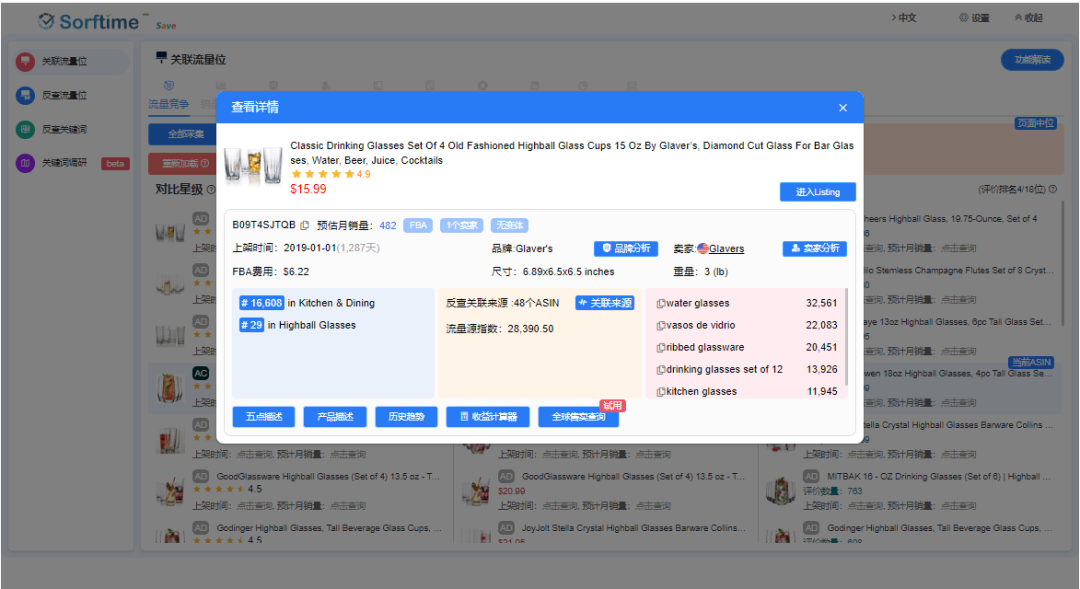Image resolution: width=1080 pixels, height=589 pixels.
Task: Click the Sorftime logo
Action: point(92,21)
